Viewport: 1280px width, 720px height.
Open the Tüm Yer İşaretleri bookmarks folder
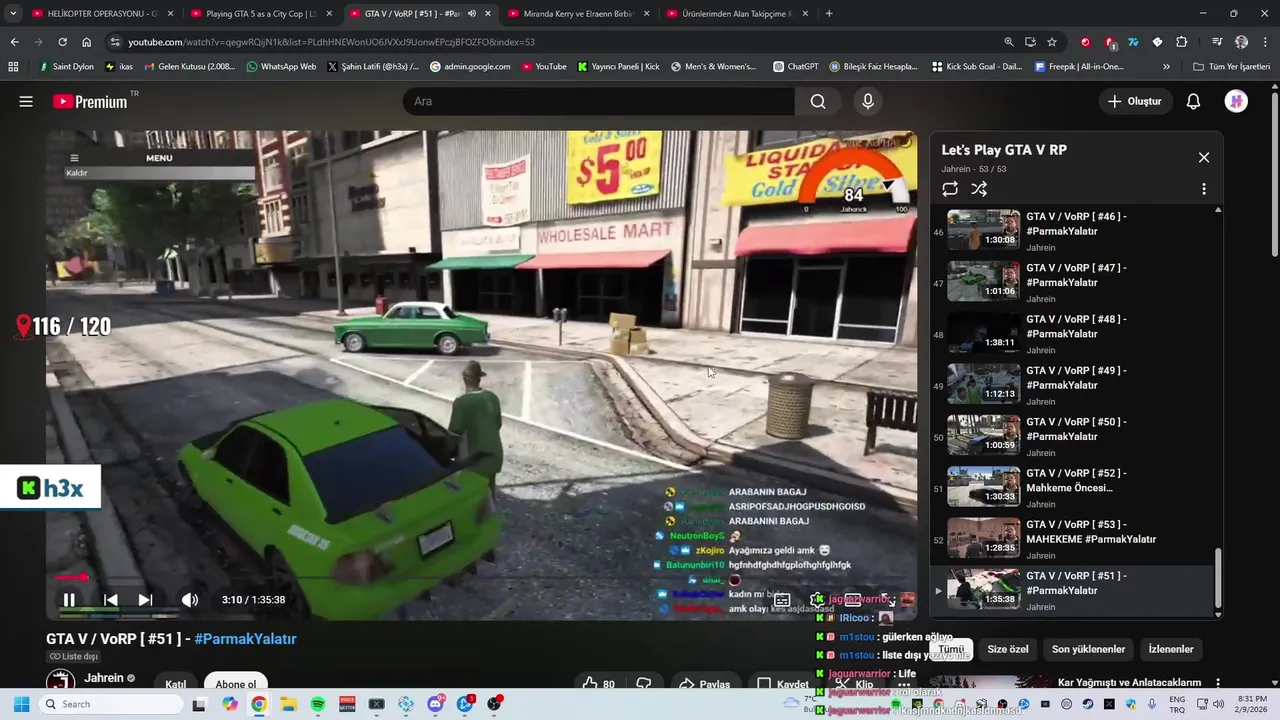pyautogui.click(x=1232, y=67)
